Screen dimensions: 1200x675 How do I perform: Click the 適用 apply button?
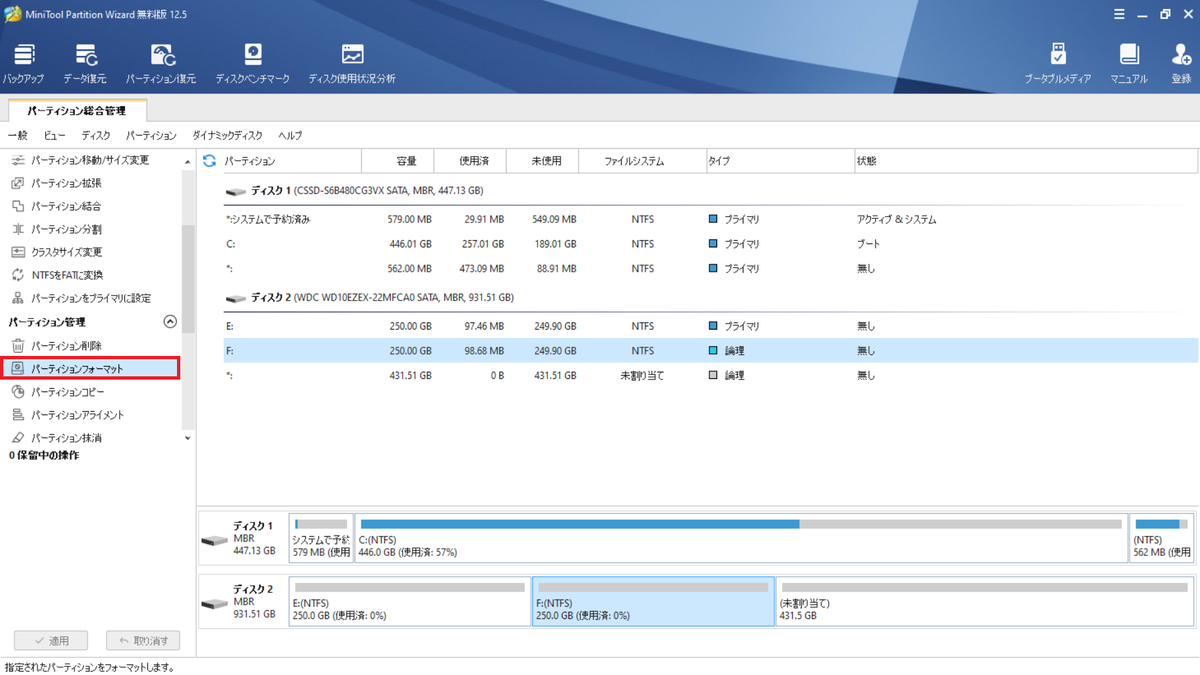[x=51, y=640]
